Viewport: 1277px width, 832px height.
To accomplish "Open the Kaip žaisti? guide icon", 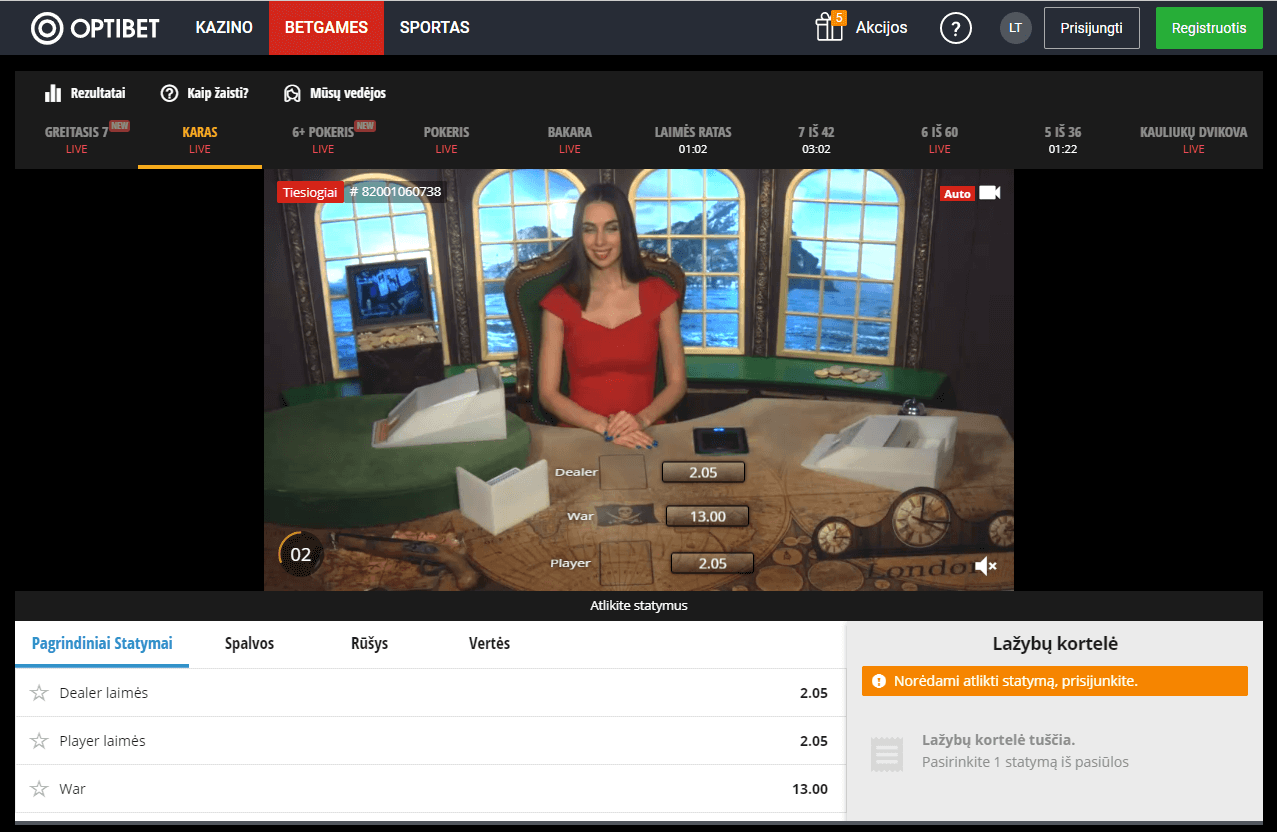I will [x=167, y=92].
